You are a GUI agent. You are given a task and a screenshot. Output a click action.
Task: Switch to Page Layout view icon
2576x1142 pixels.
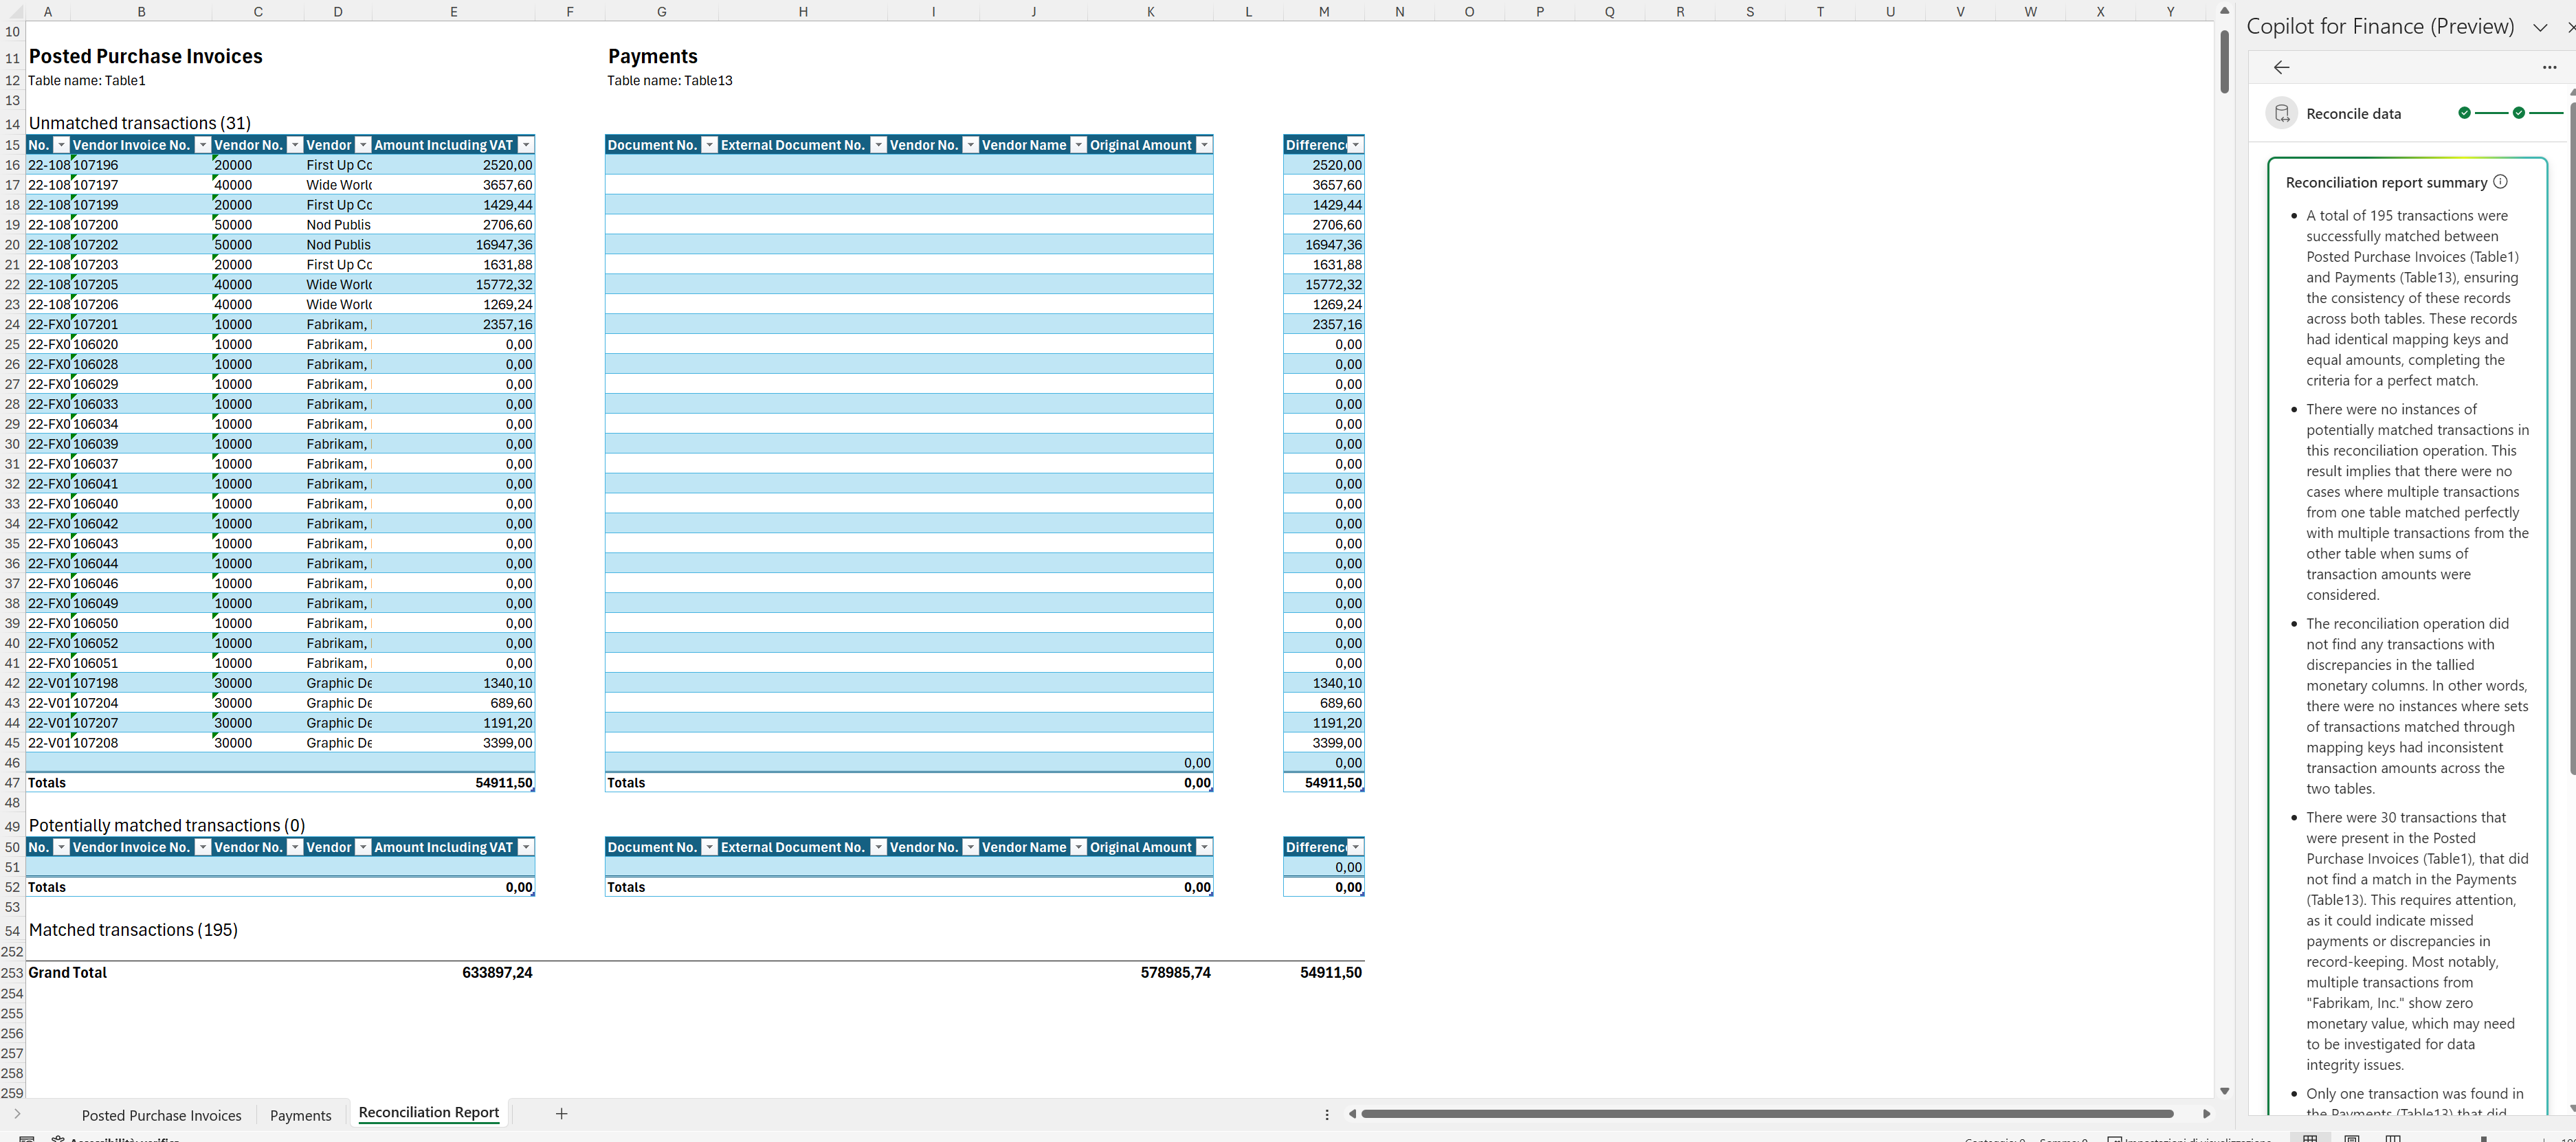pyautogui.click(x=2352, y=1138)
